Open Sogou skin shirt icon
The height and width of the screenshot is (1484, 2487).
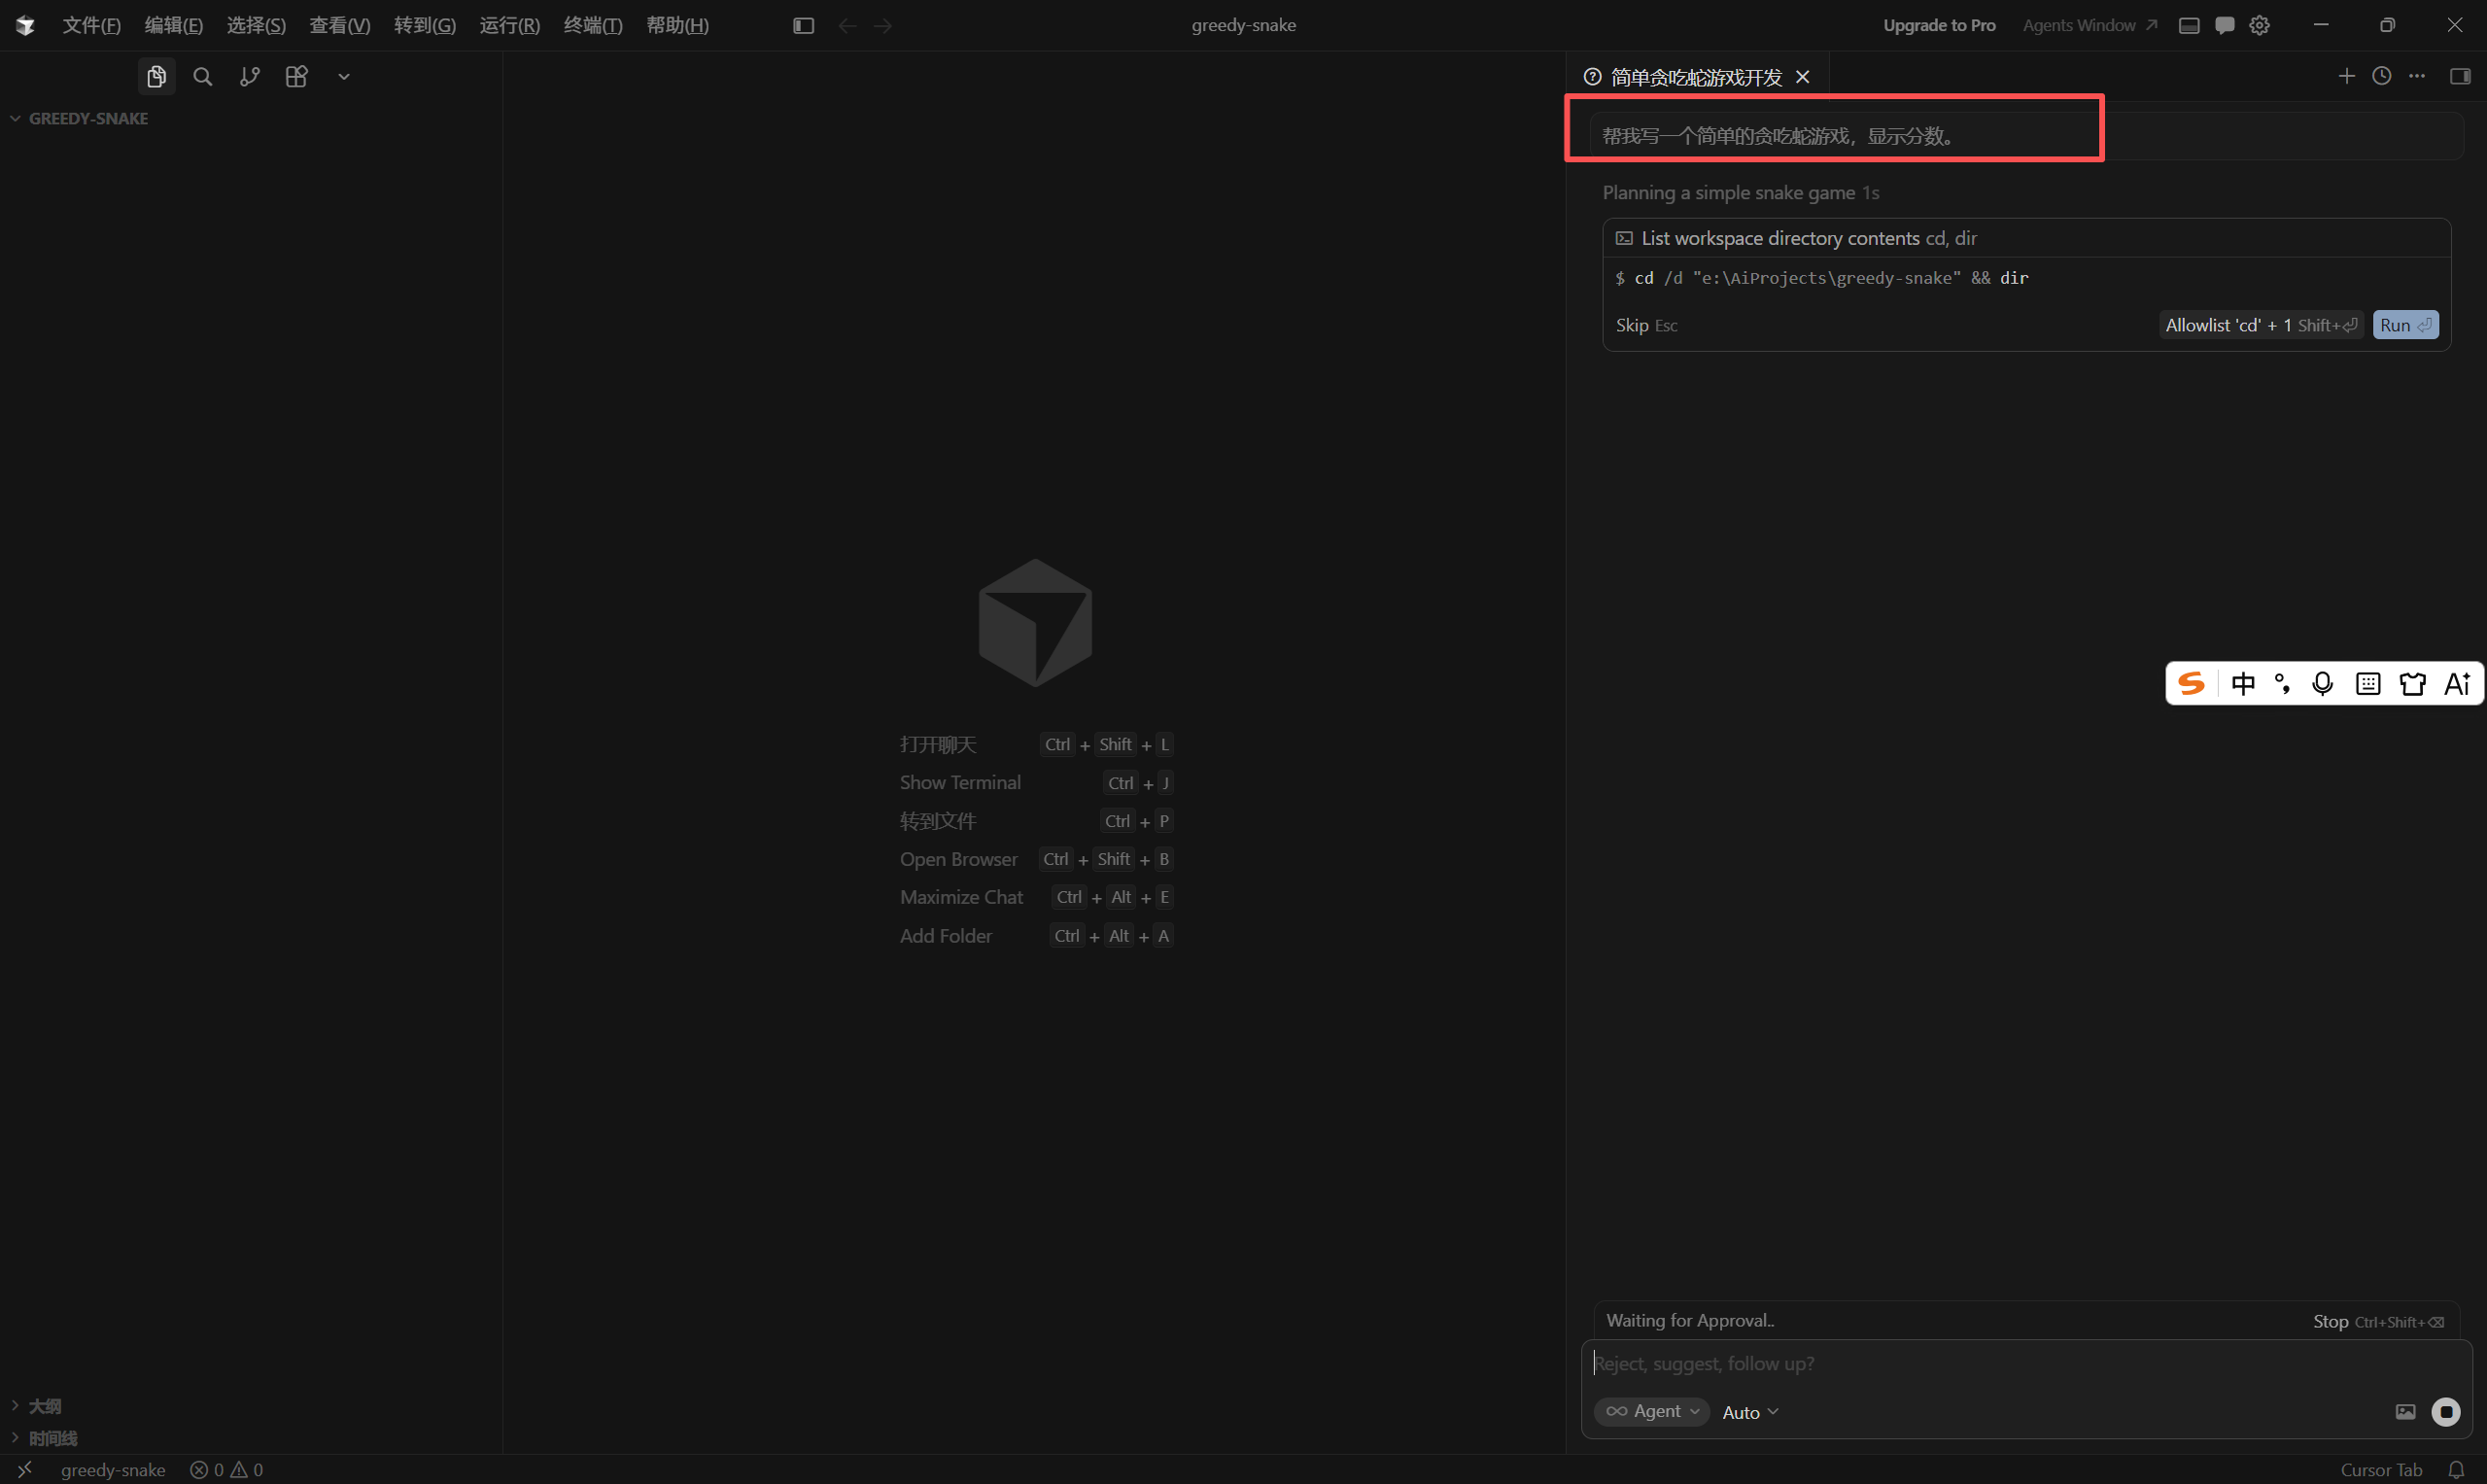pos(2412,683)
